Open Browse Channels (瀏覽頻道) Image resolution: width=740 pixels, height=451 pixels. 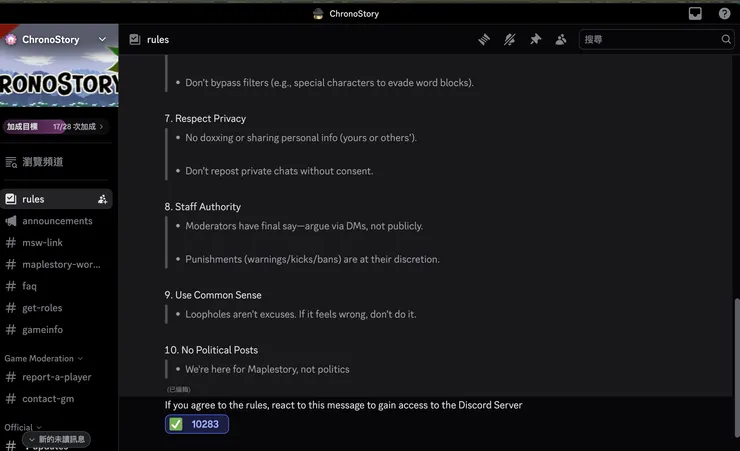42,162
